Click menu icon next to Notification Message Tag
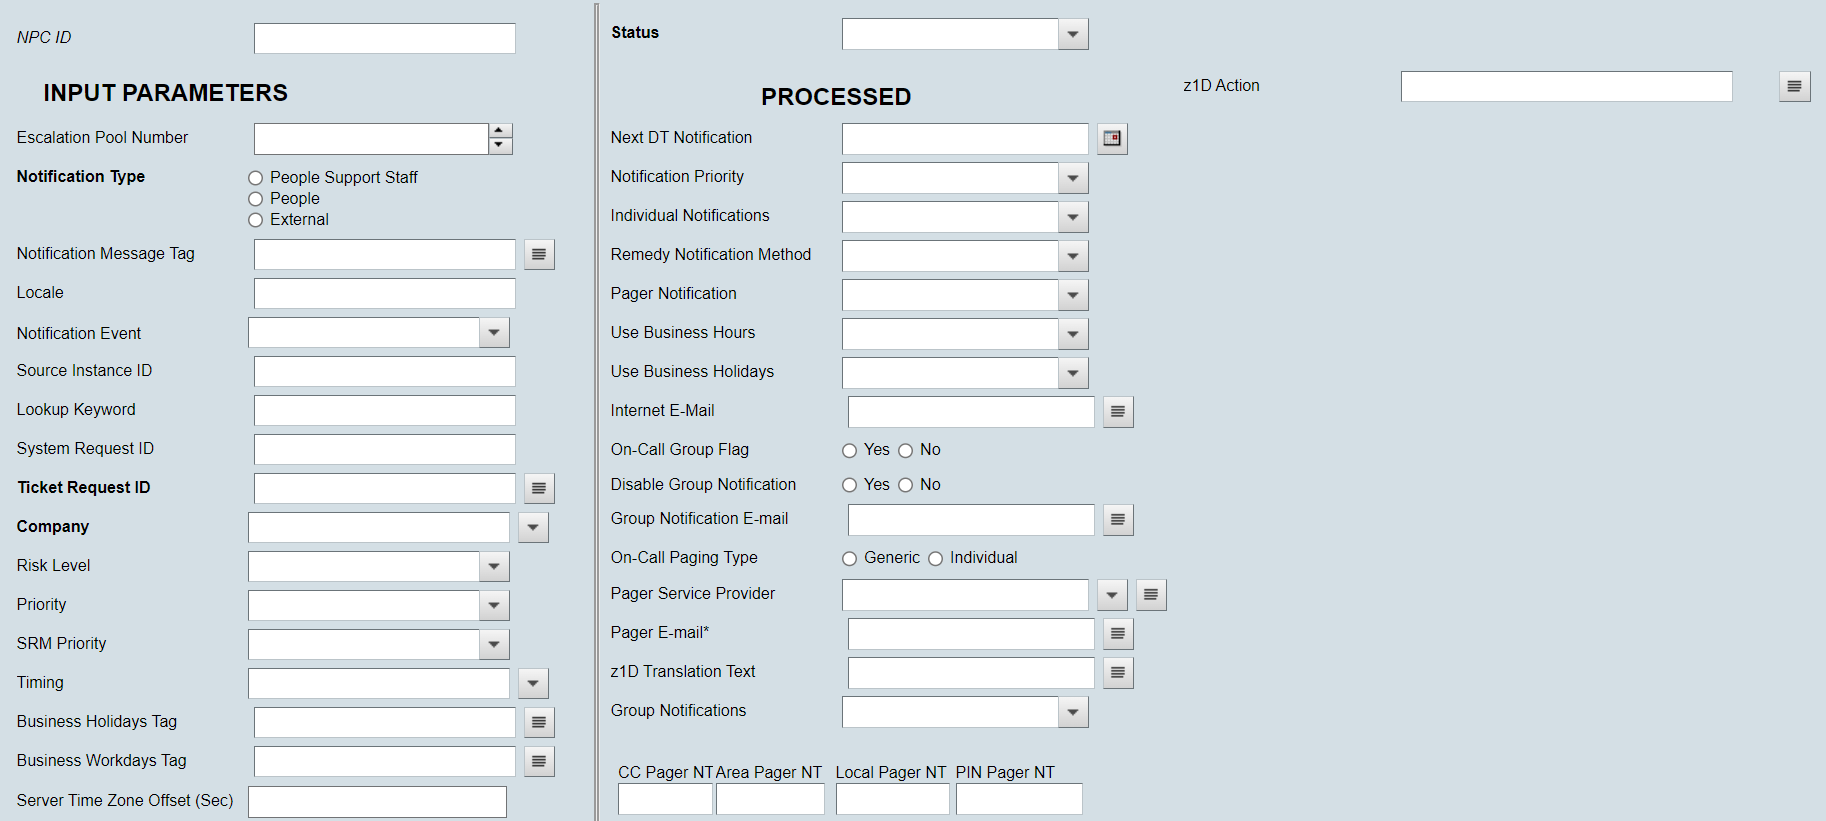The image size is (1826, 821). click(539, 255)
